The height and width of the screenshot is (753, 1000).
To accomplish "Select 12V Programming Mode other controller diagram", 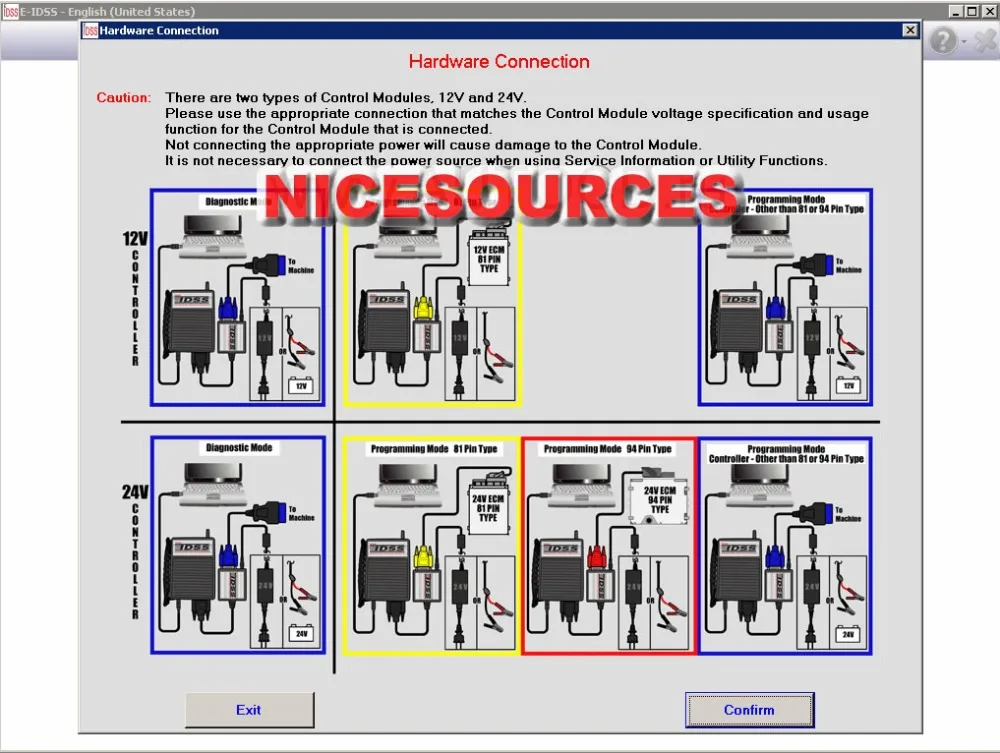I will coord(785,297).
